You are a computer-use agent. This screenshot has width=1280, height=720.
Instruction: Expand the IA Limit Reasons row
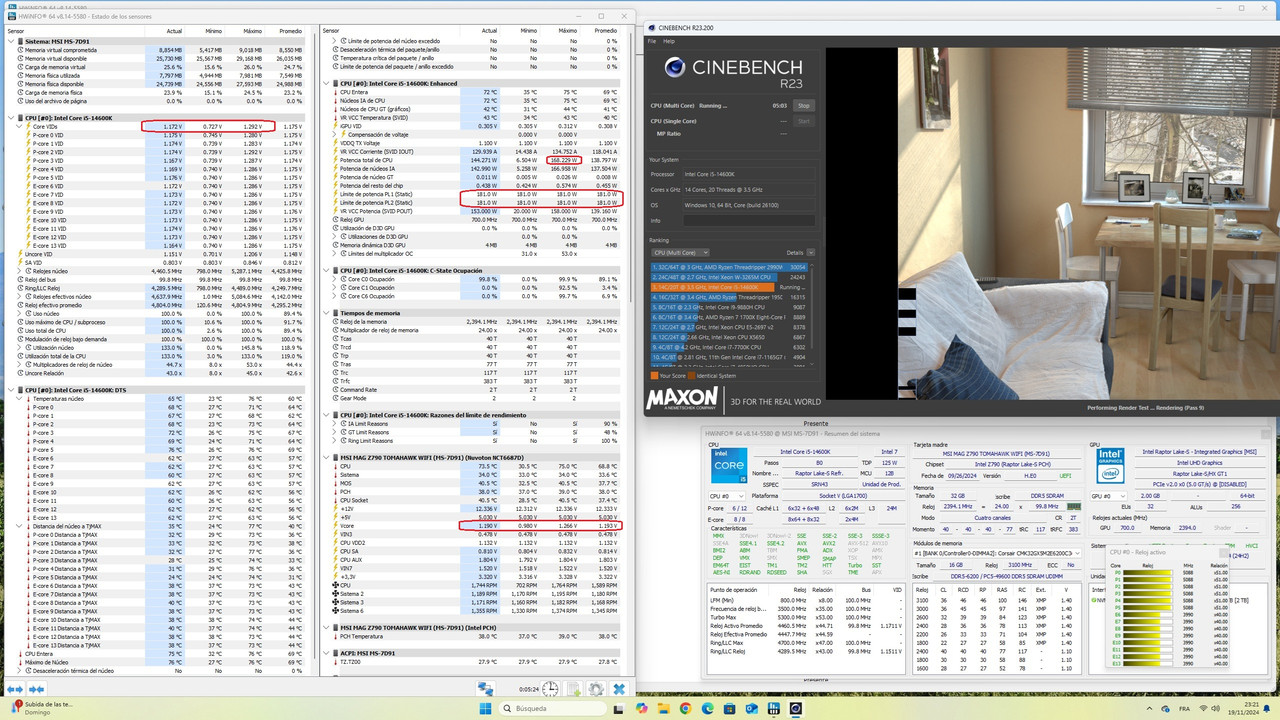pos(335,424)
